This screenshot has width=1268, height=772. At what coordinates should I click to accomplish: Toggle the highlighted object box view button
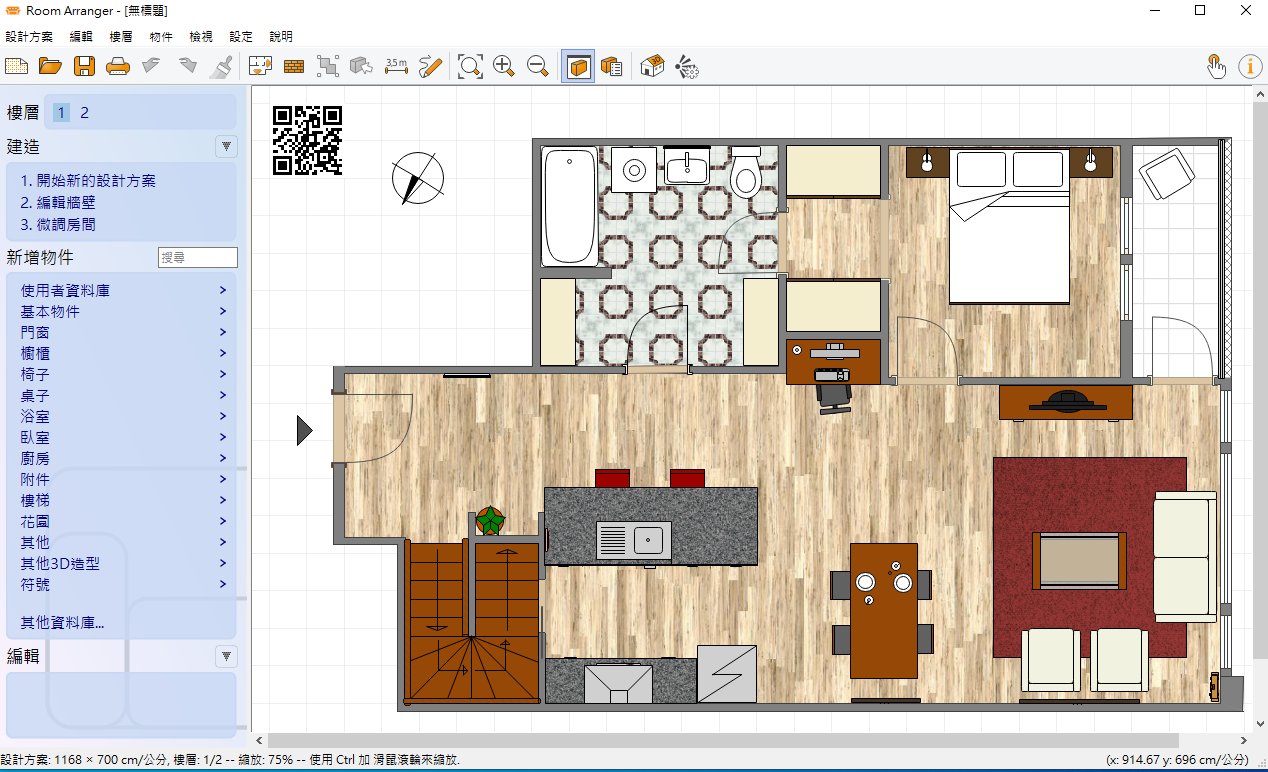click(x=578, y=67)
